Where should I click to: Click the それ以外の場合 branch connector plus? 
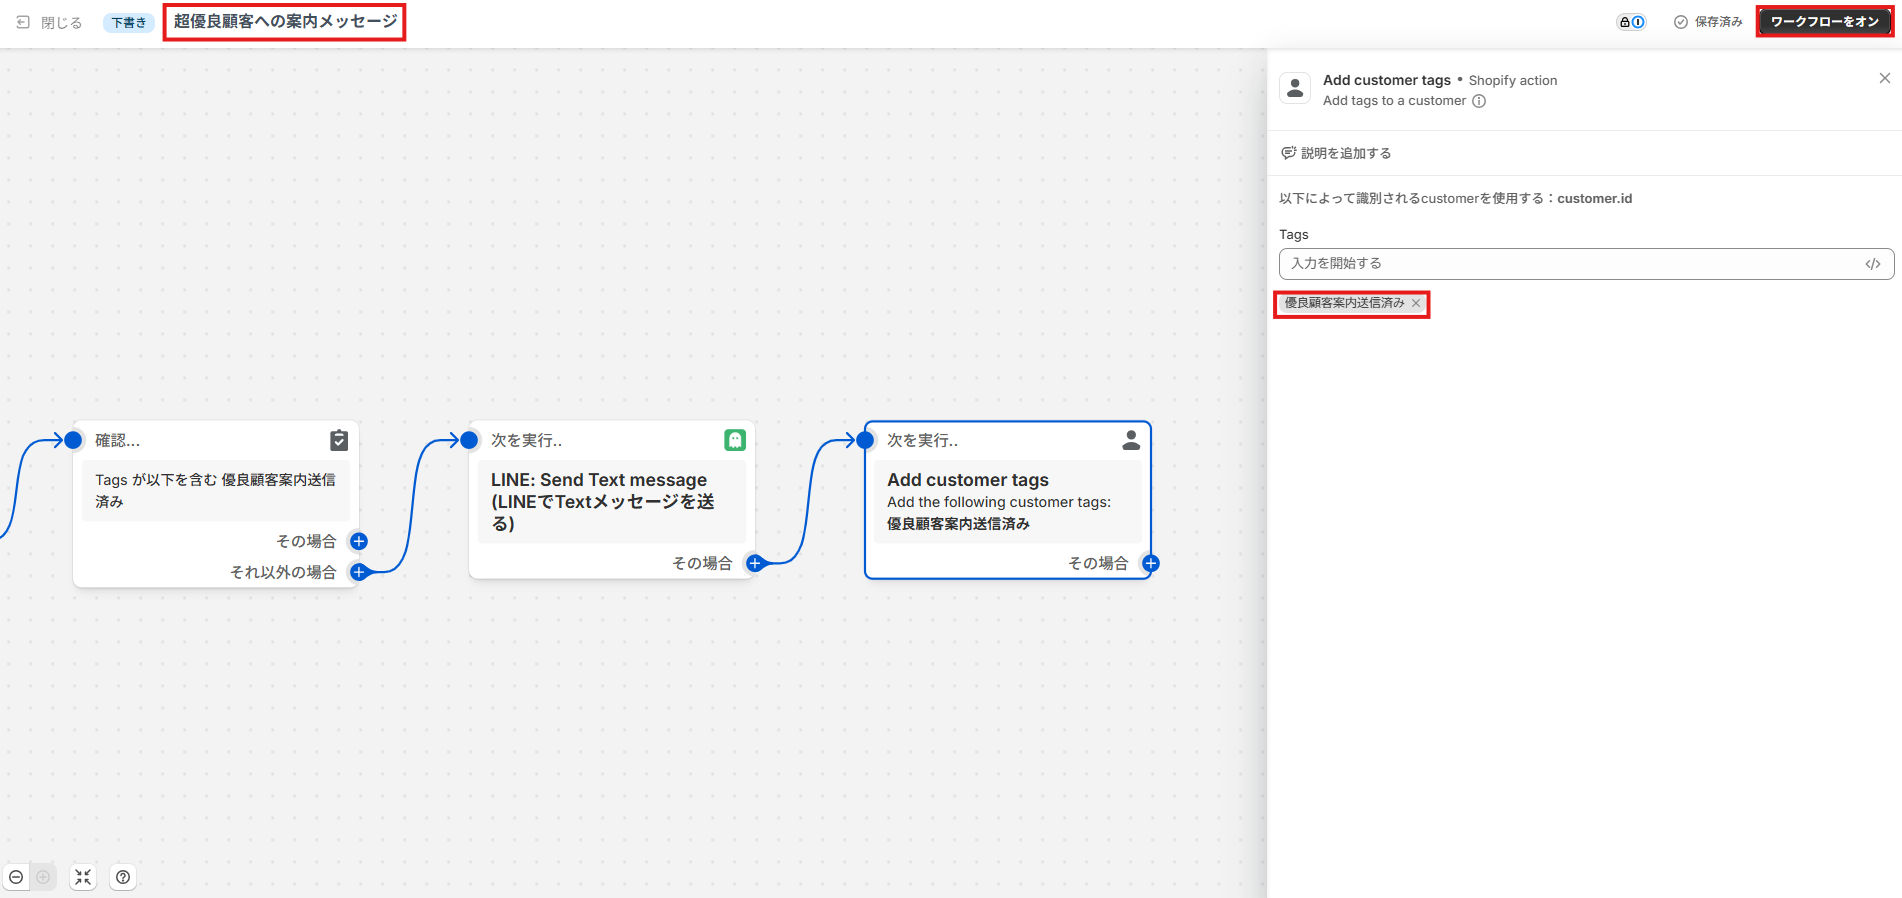[x=358, y=572]
